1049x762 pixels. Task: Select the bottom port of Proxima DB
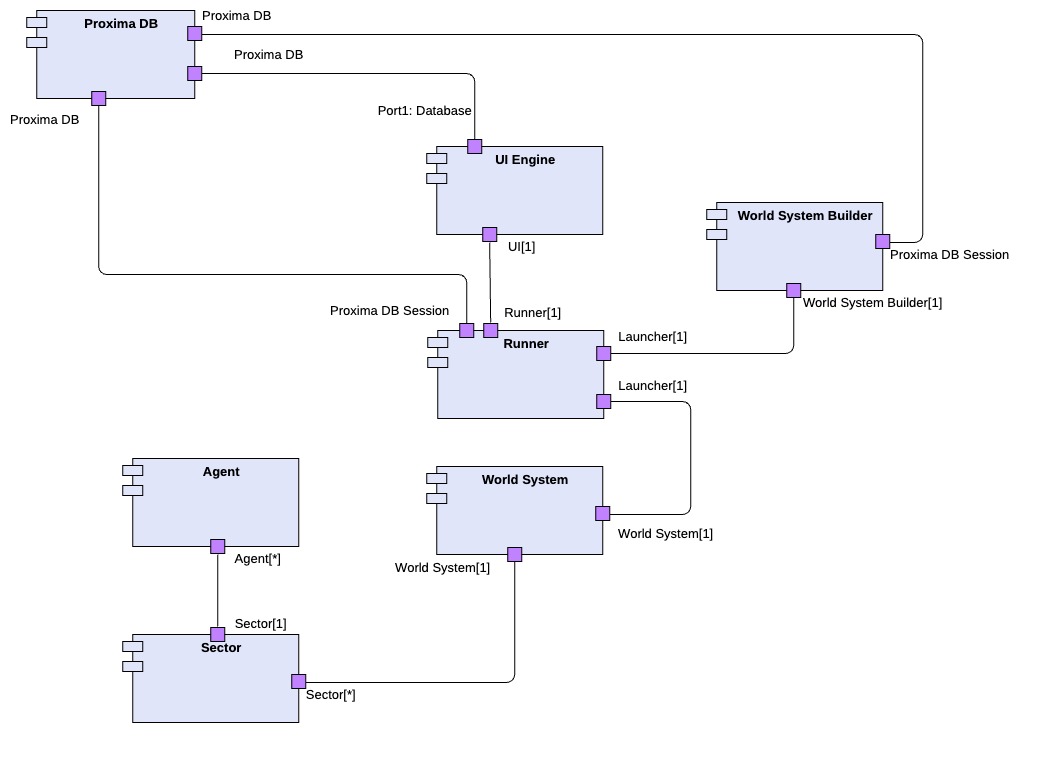pos(98,98)
